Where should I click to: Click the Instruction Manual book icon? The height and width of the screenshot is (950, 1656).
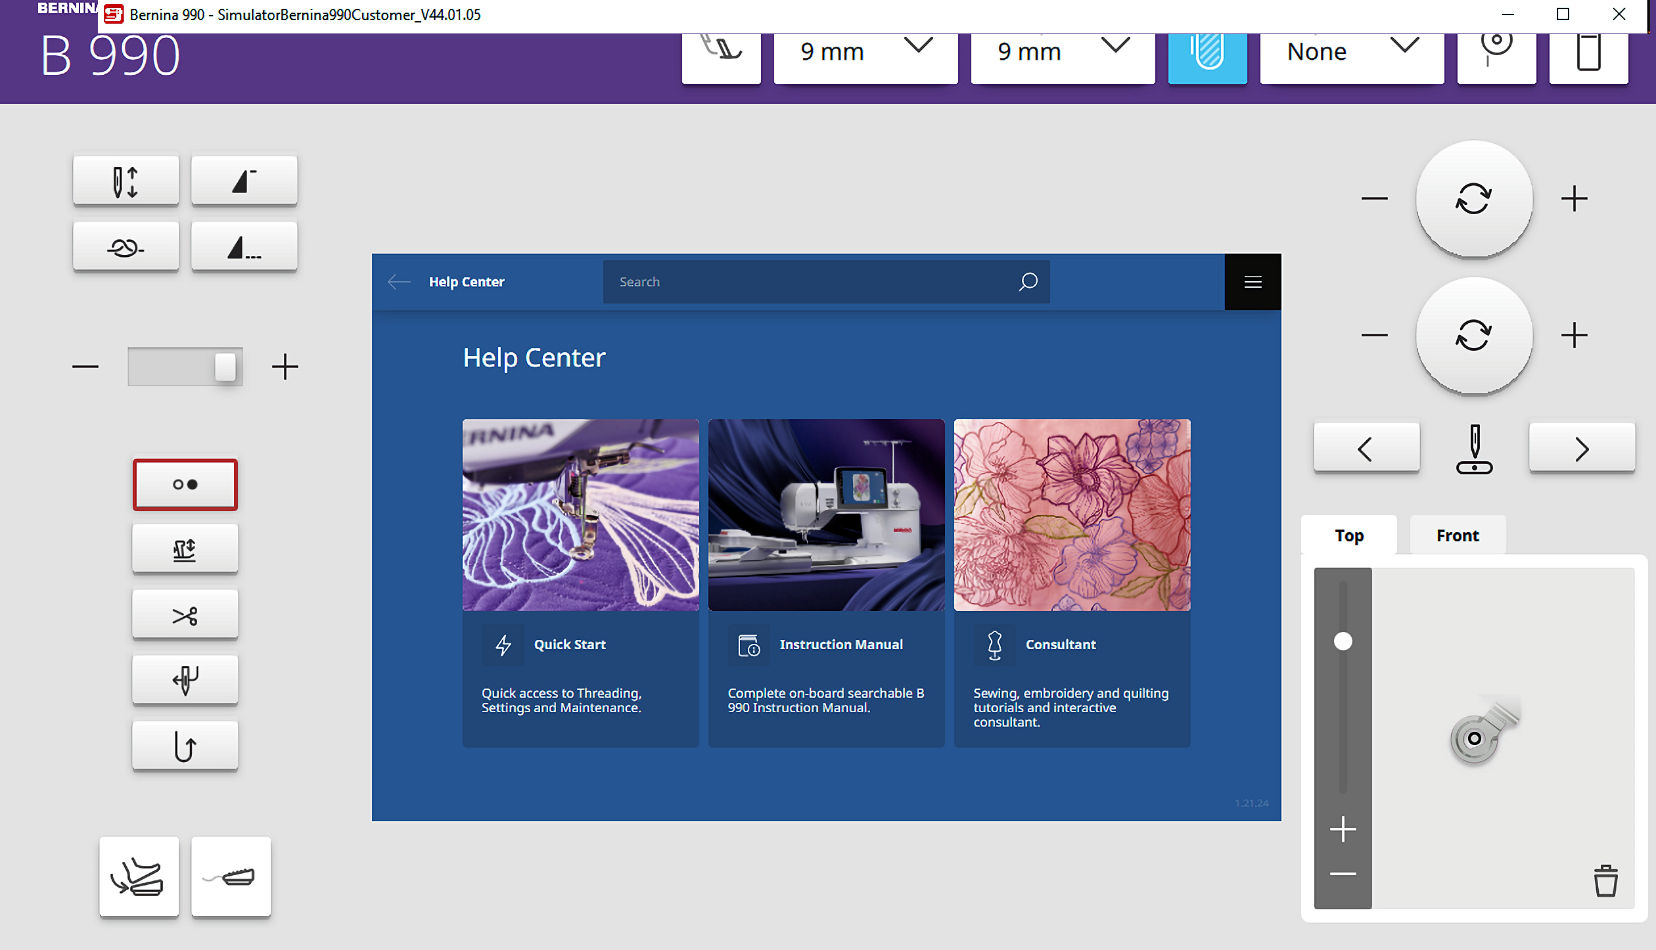tap(749, 646)
